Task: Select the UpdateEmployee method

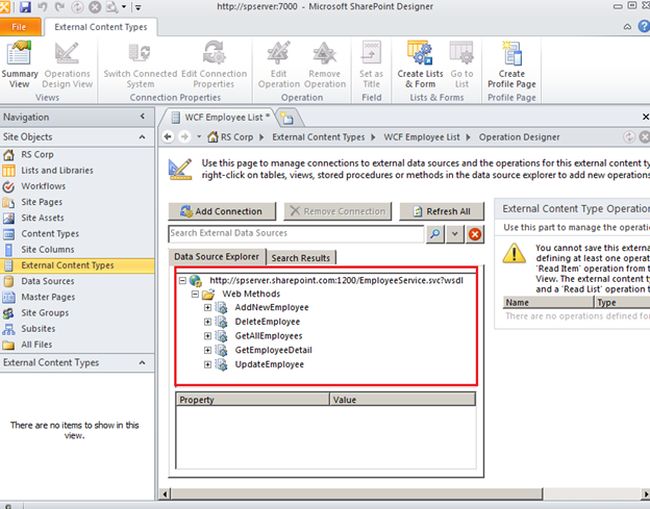Action: point(269,364)
